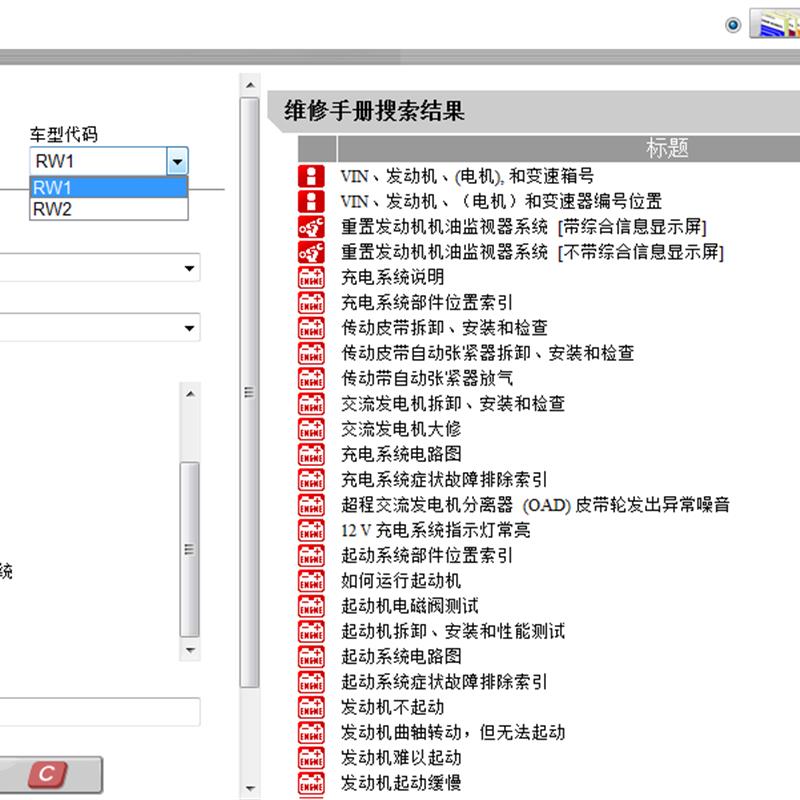Click the red C clear button

47,774
